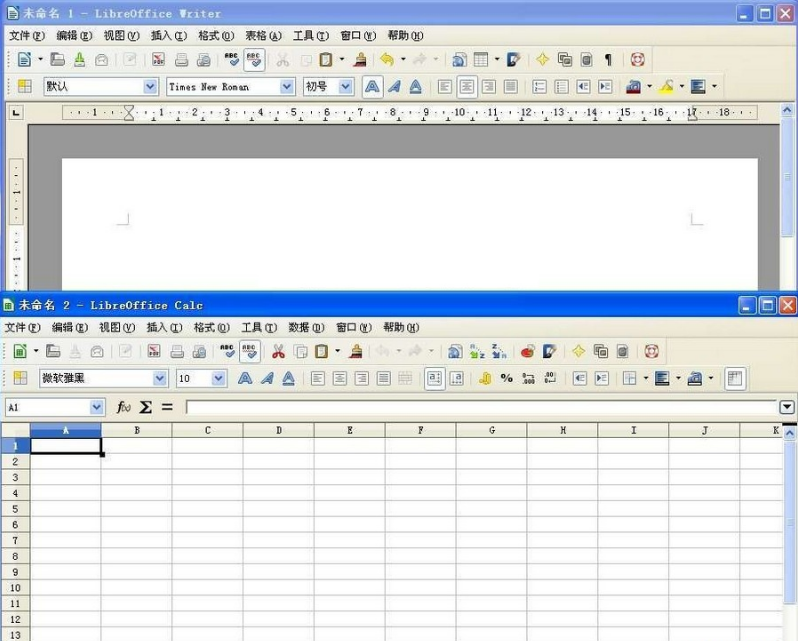Click Export as PDF icon in Writer

[x=158, y=60]
